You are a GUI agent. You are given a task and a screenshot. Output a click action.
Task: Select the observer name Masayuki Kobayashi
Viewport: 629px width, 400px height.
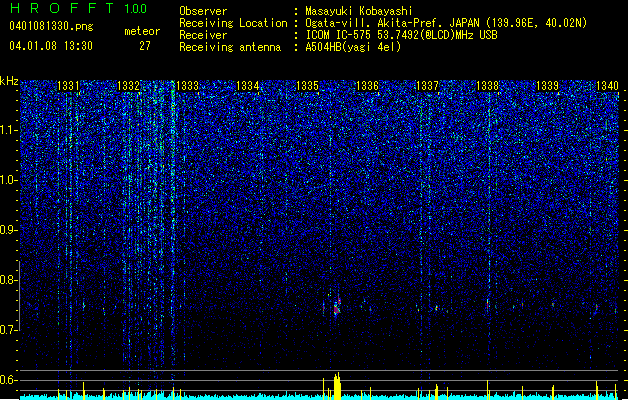359,11
